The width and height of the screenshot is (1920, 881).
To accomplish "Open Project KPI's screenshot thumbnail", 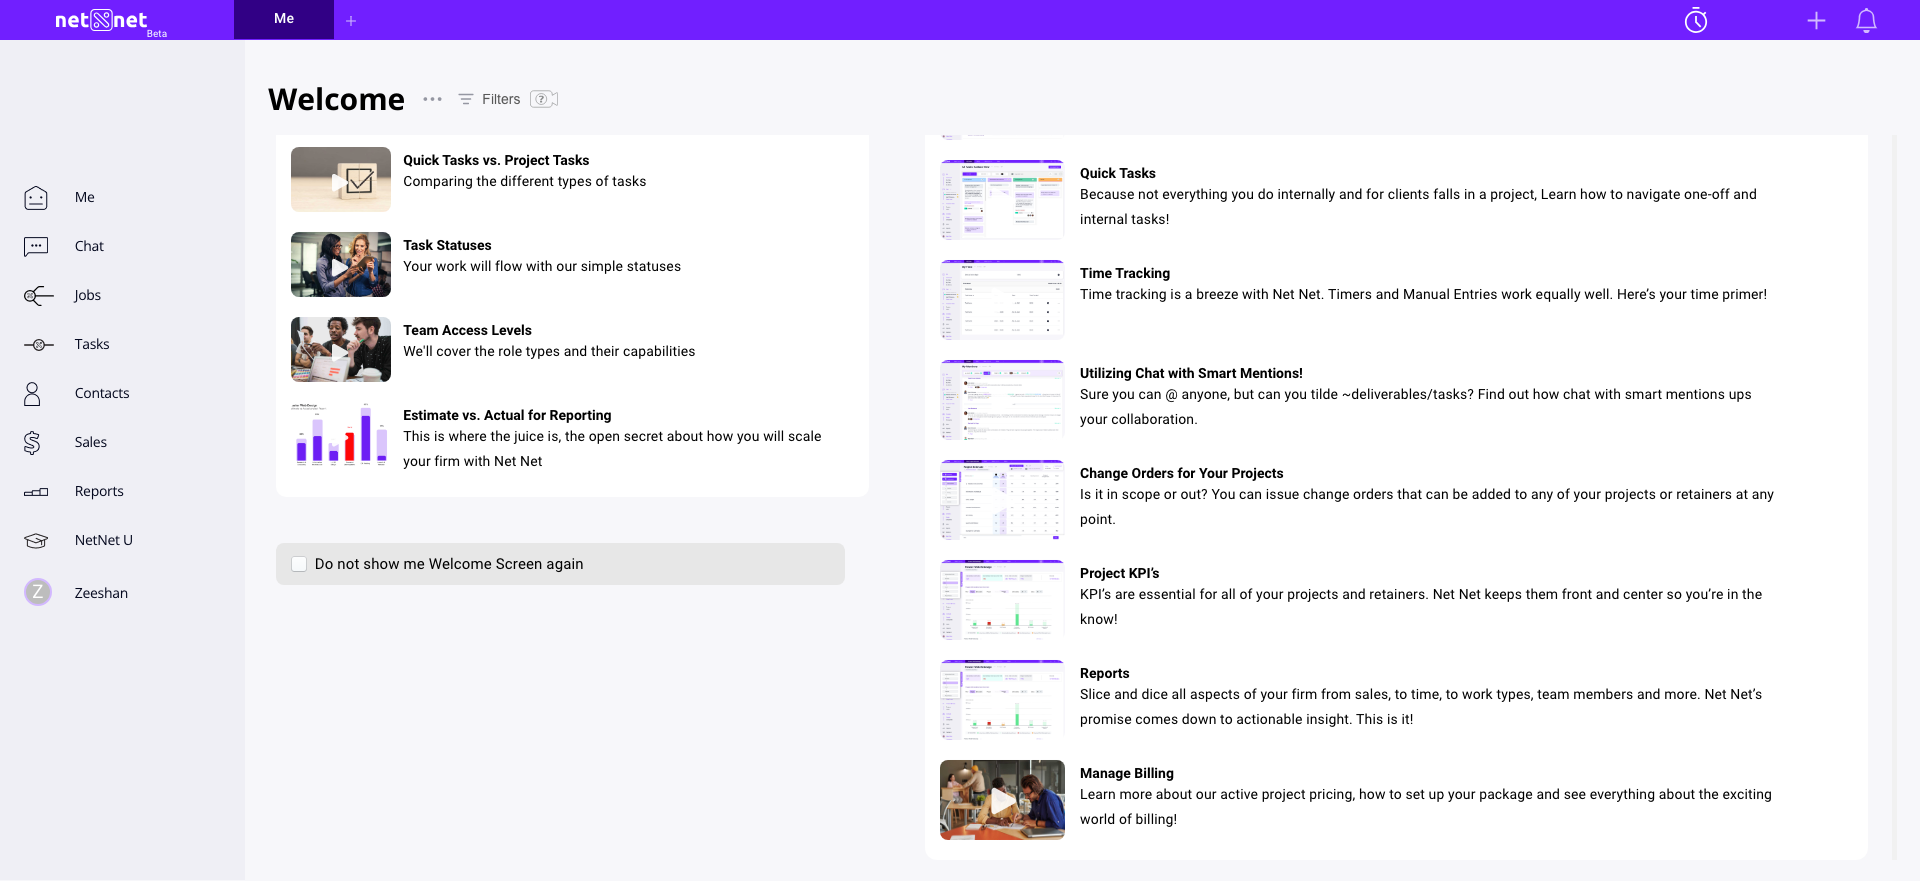I will click(x=1002, y=600).
